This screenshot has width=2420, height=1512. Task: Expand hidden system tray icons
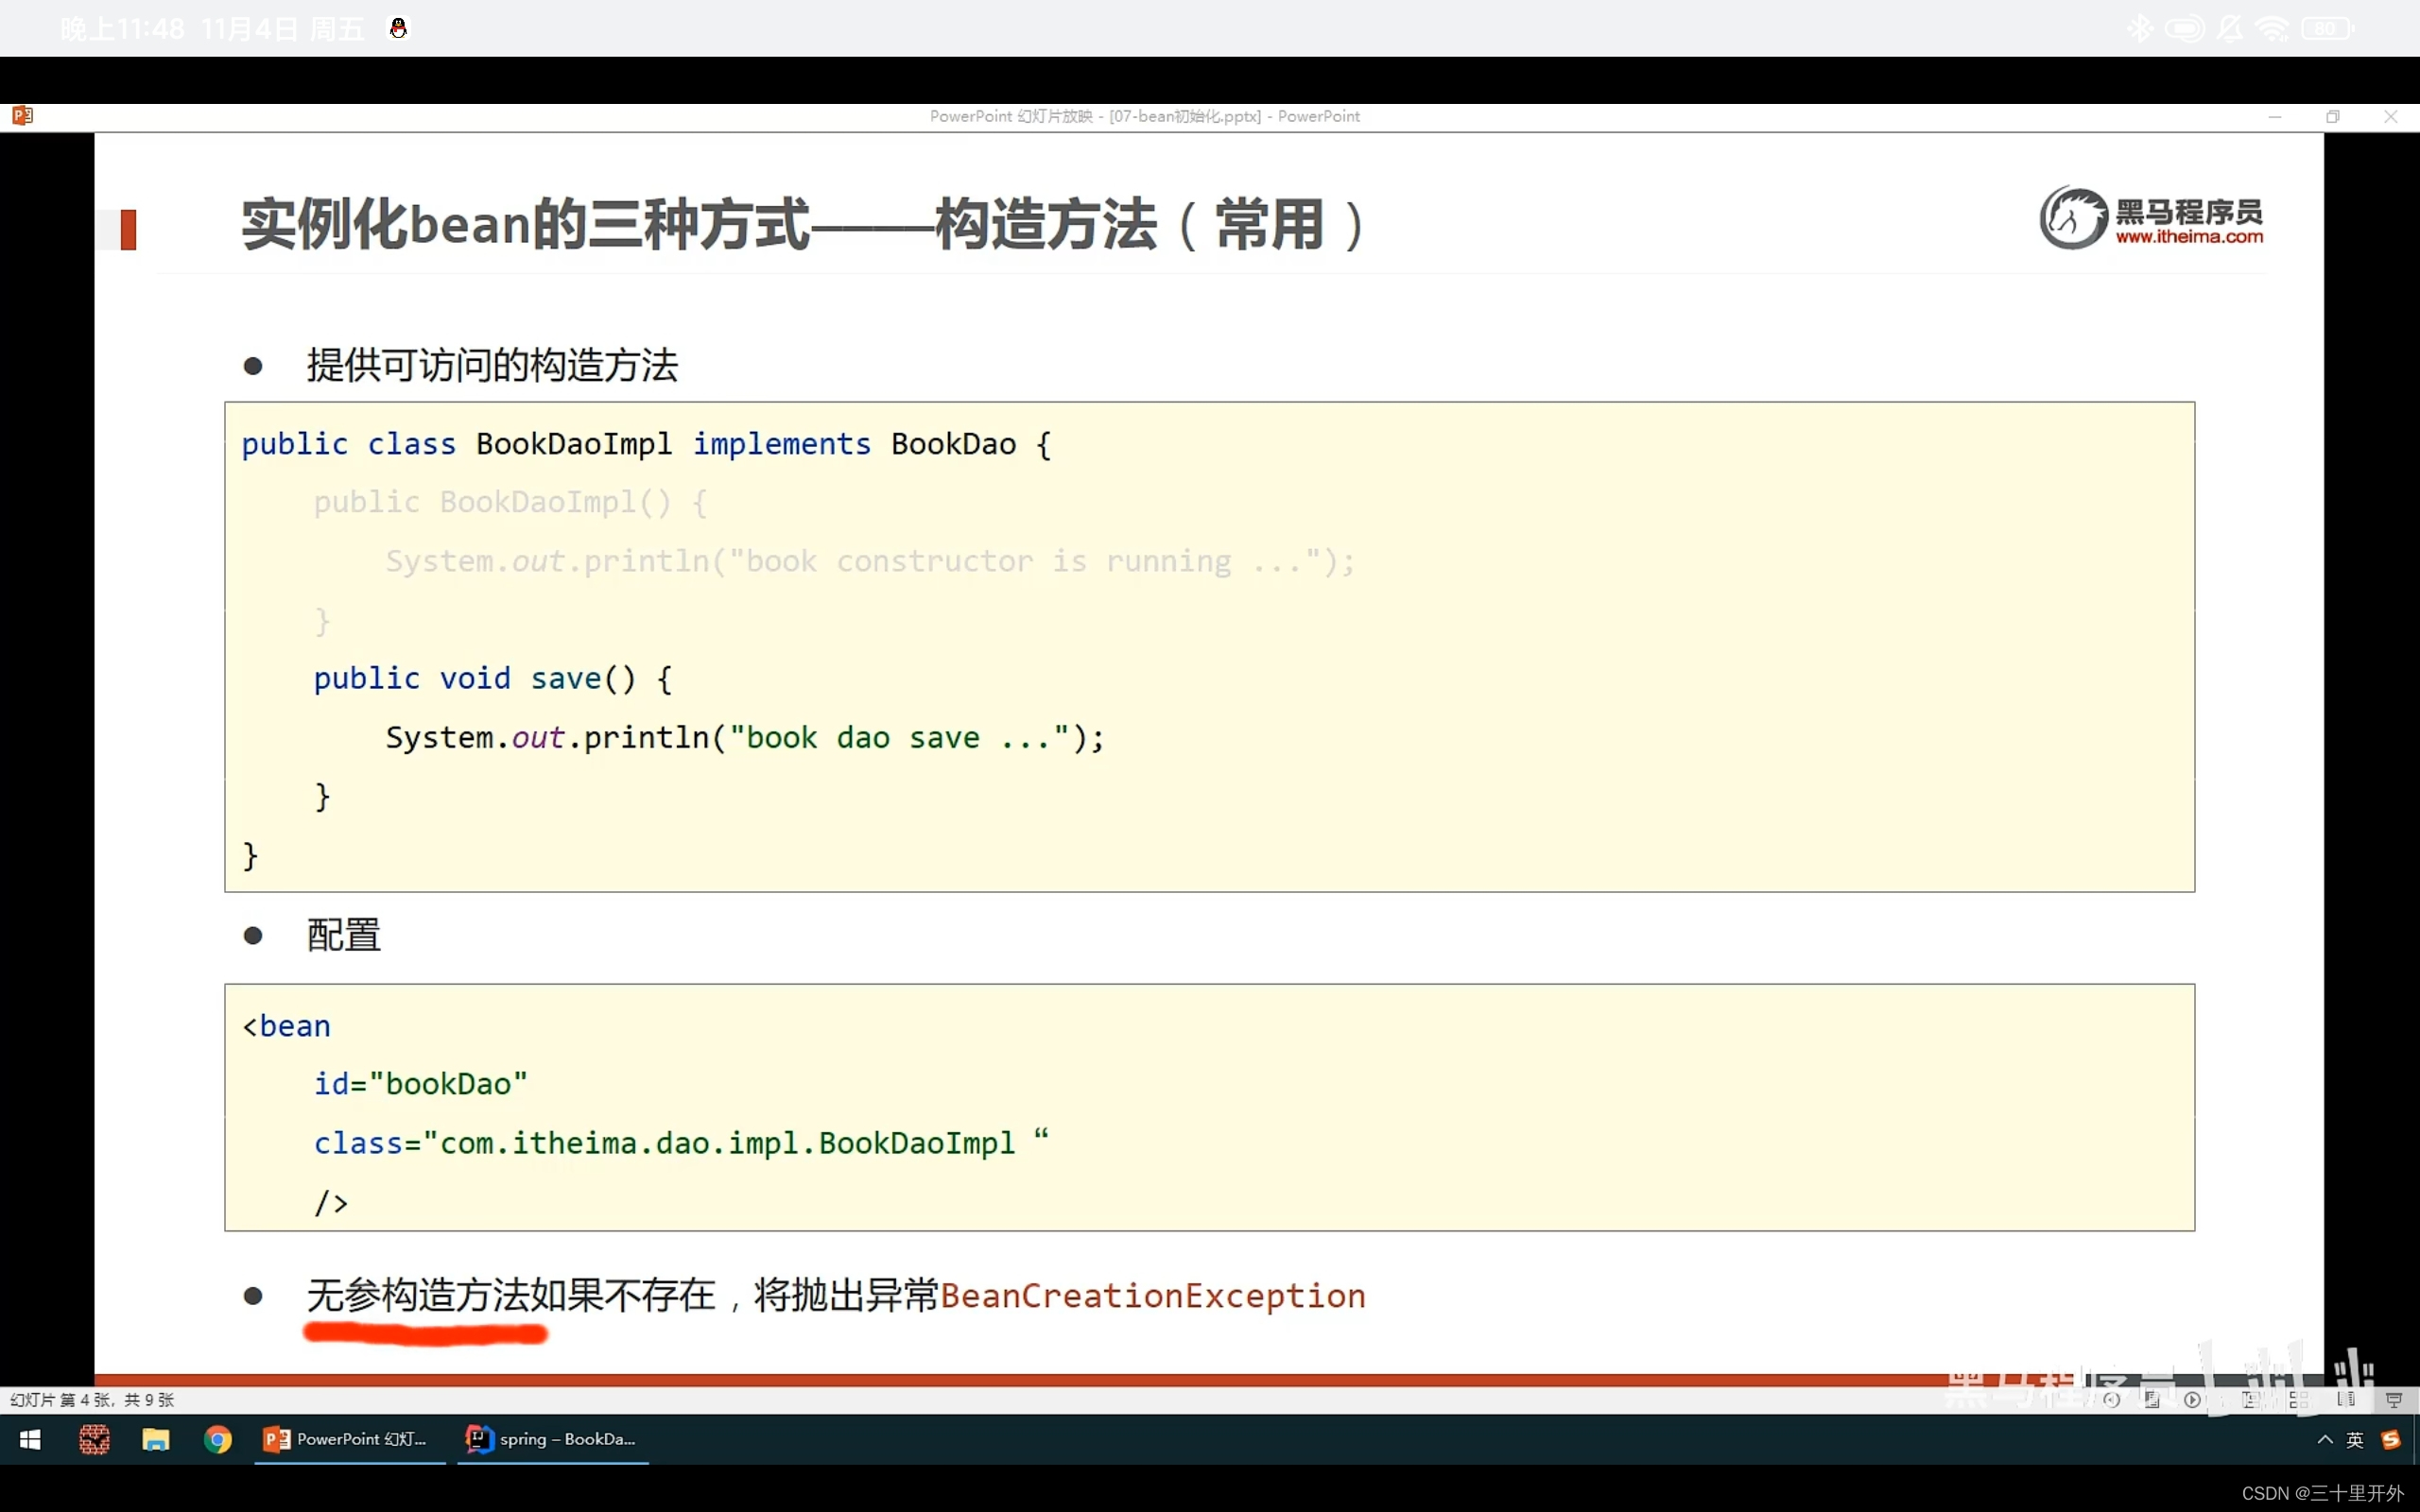click(x=2325, y=1439)
